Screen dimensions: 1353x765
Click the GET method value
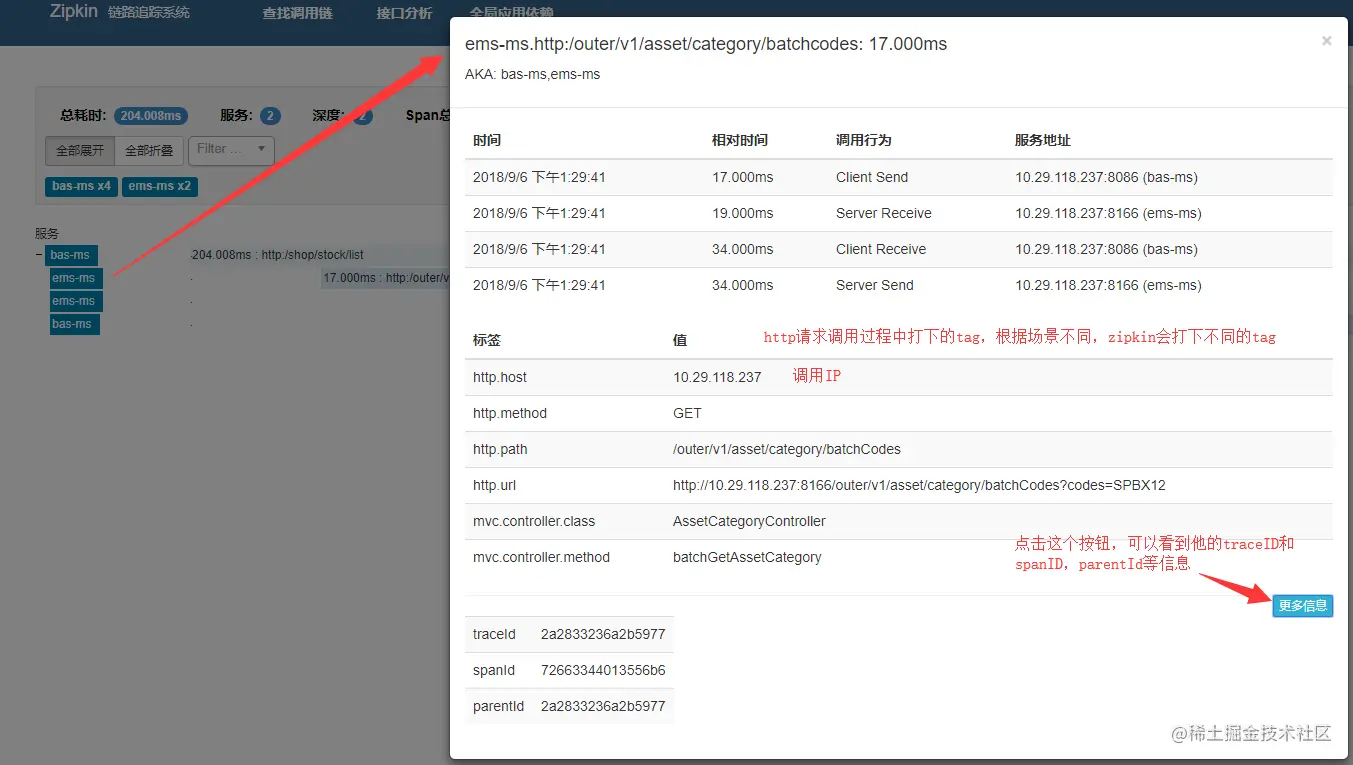[687, 413]
